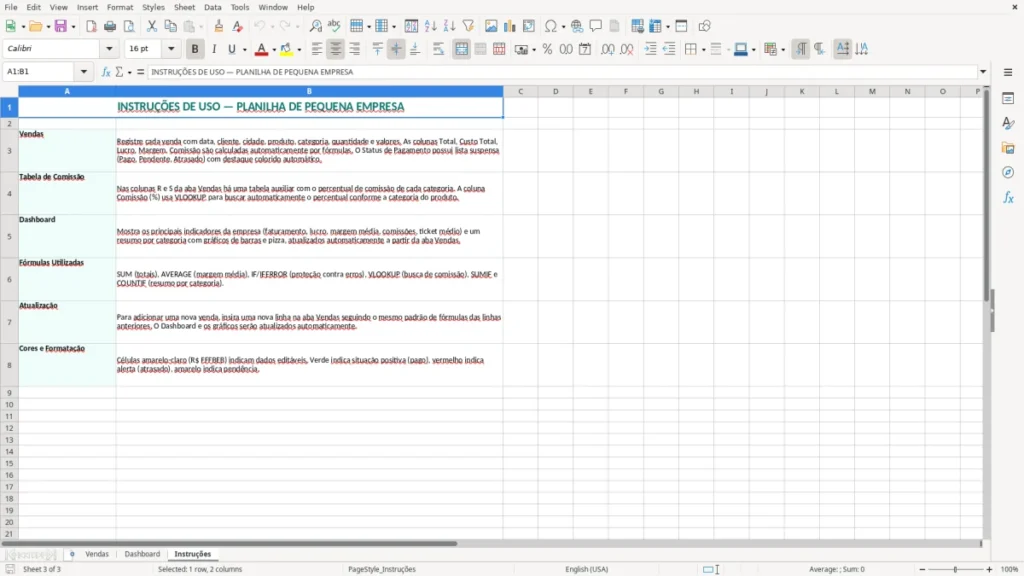The width and height of the screenshot is (1024, 576).
Task: Toggle Underline formatting
Action: point(231,49)
